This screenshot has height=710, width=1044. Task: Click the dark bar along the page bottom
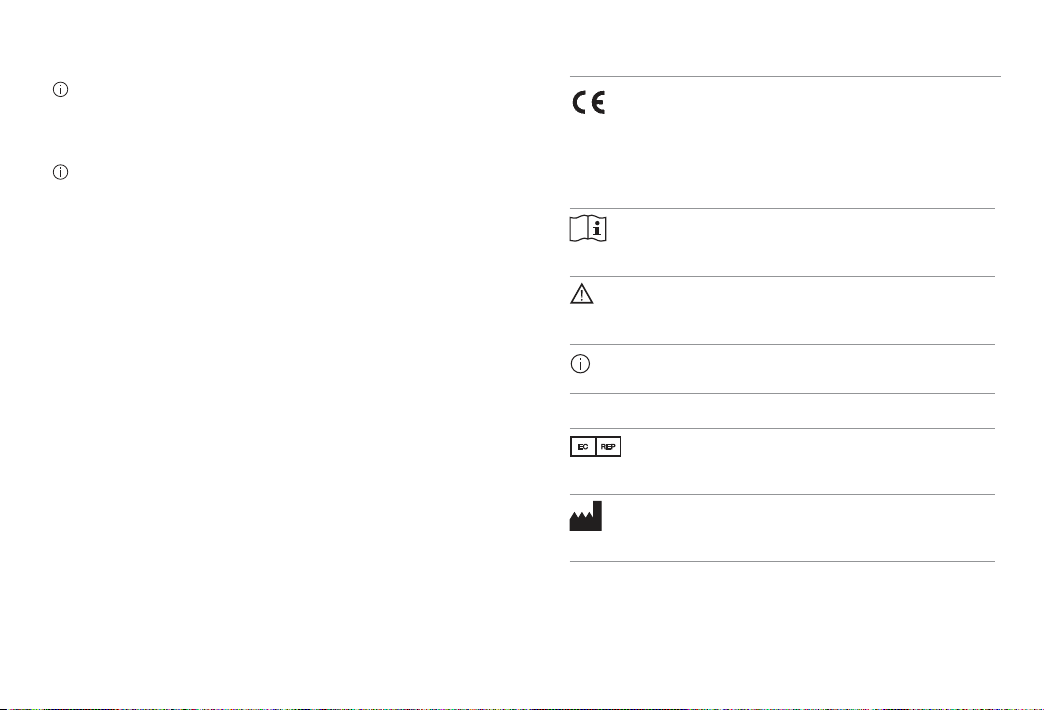[522, 709]
